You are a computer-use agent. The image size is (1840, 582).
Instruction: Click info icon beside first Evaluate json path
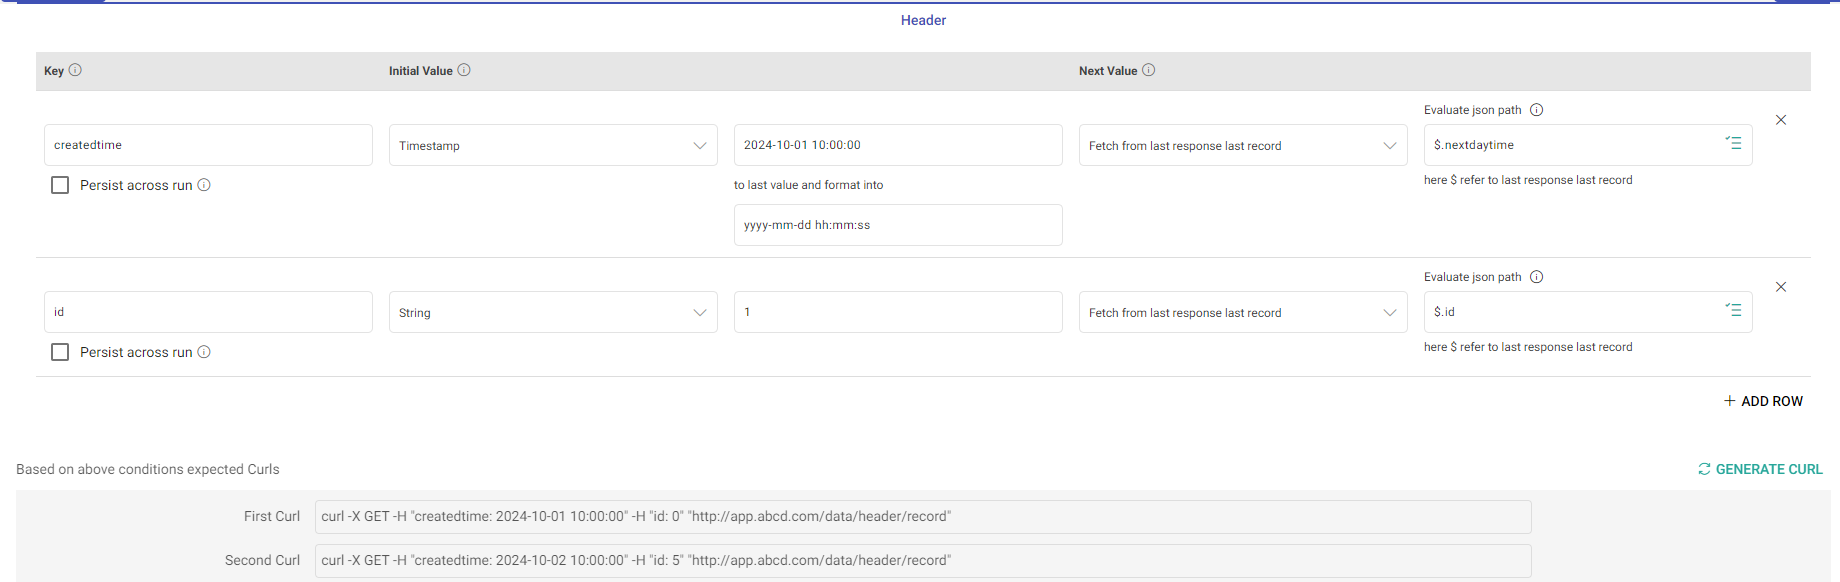[1537, 110]
